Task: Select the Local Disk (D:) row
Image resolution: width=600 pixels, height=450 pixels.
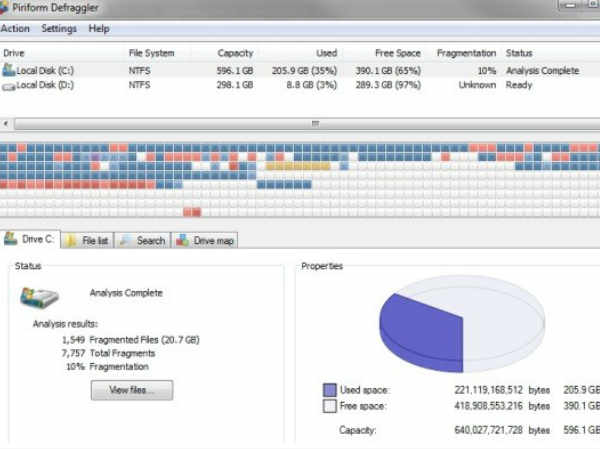Action: pyautogui.click(x=300, y=85)
